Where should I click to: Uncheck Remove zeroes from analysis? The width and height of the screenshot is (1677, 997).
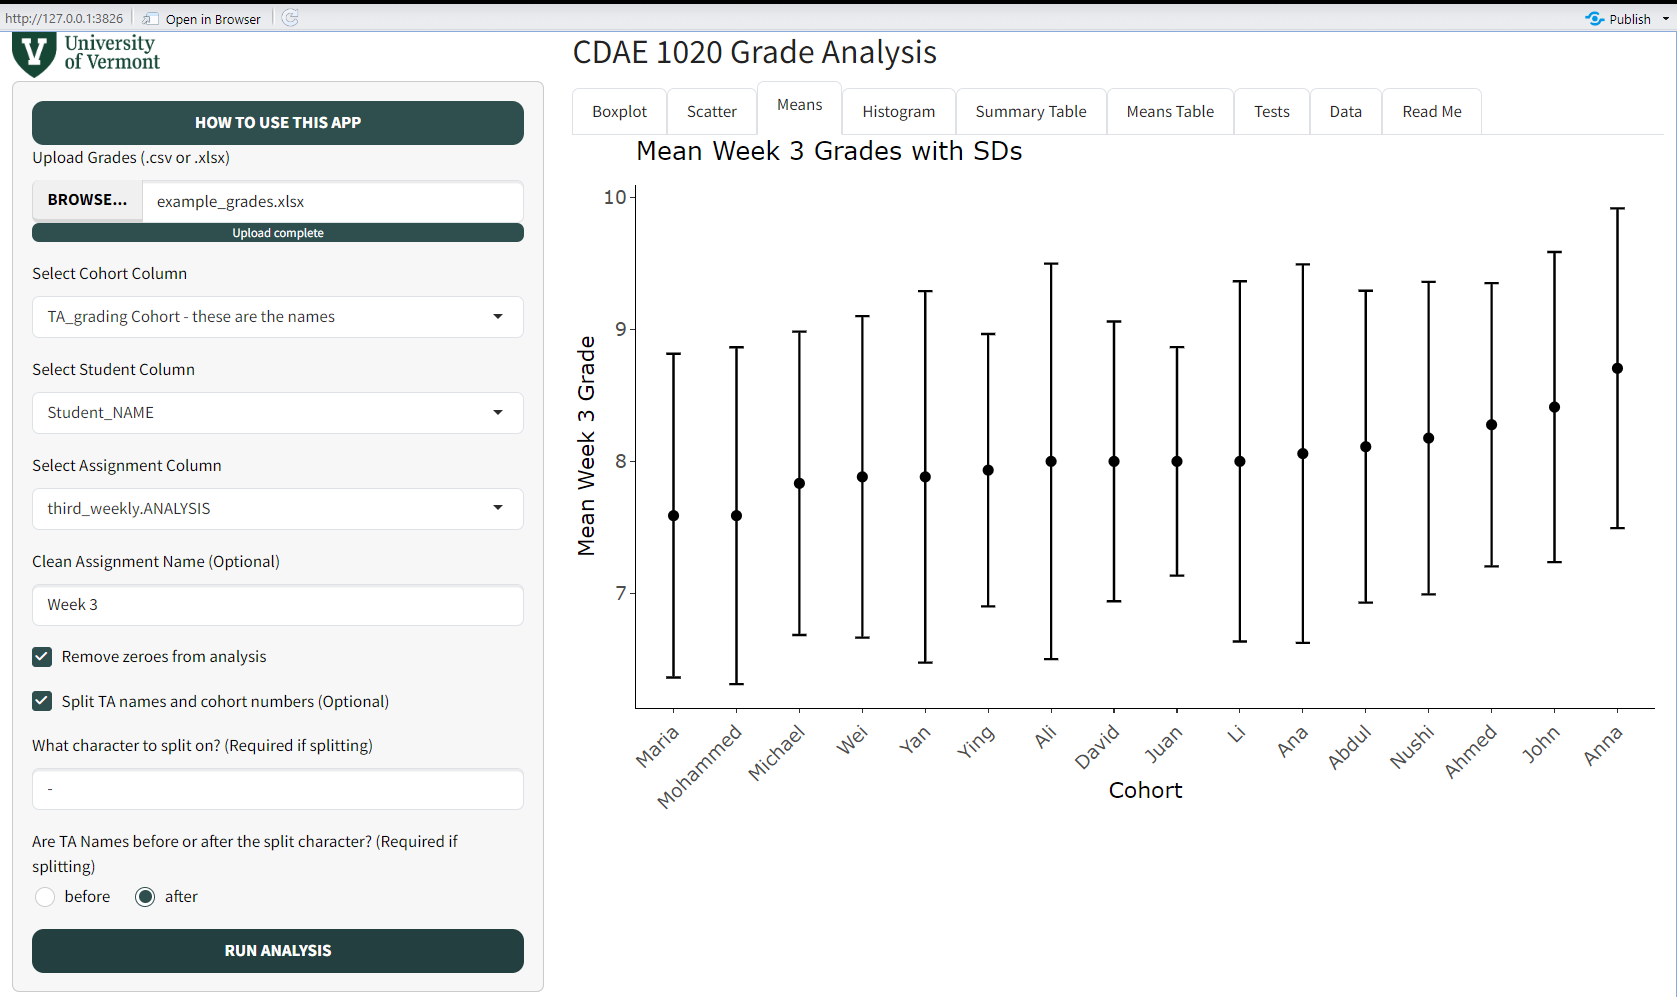[x=42, y=657]
